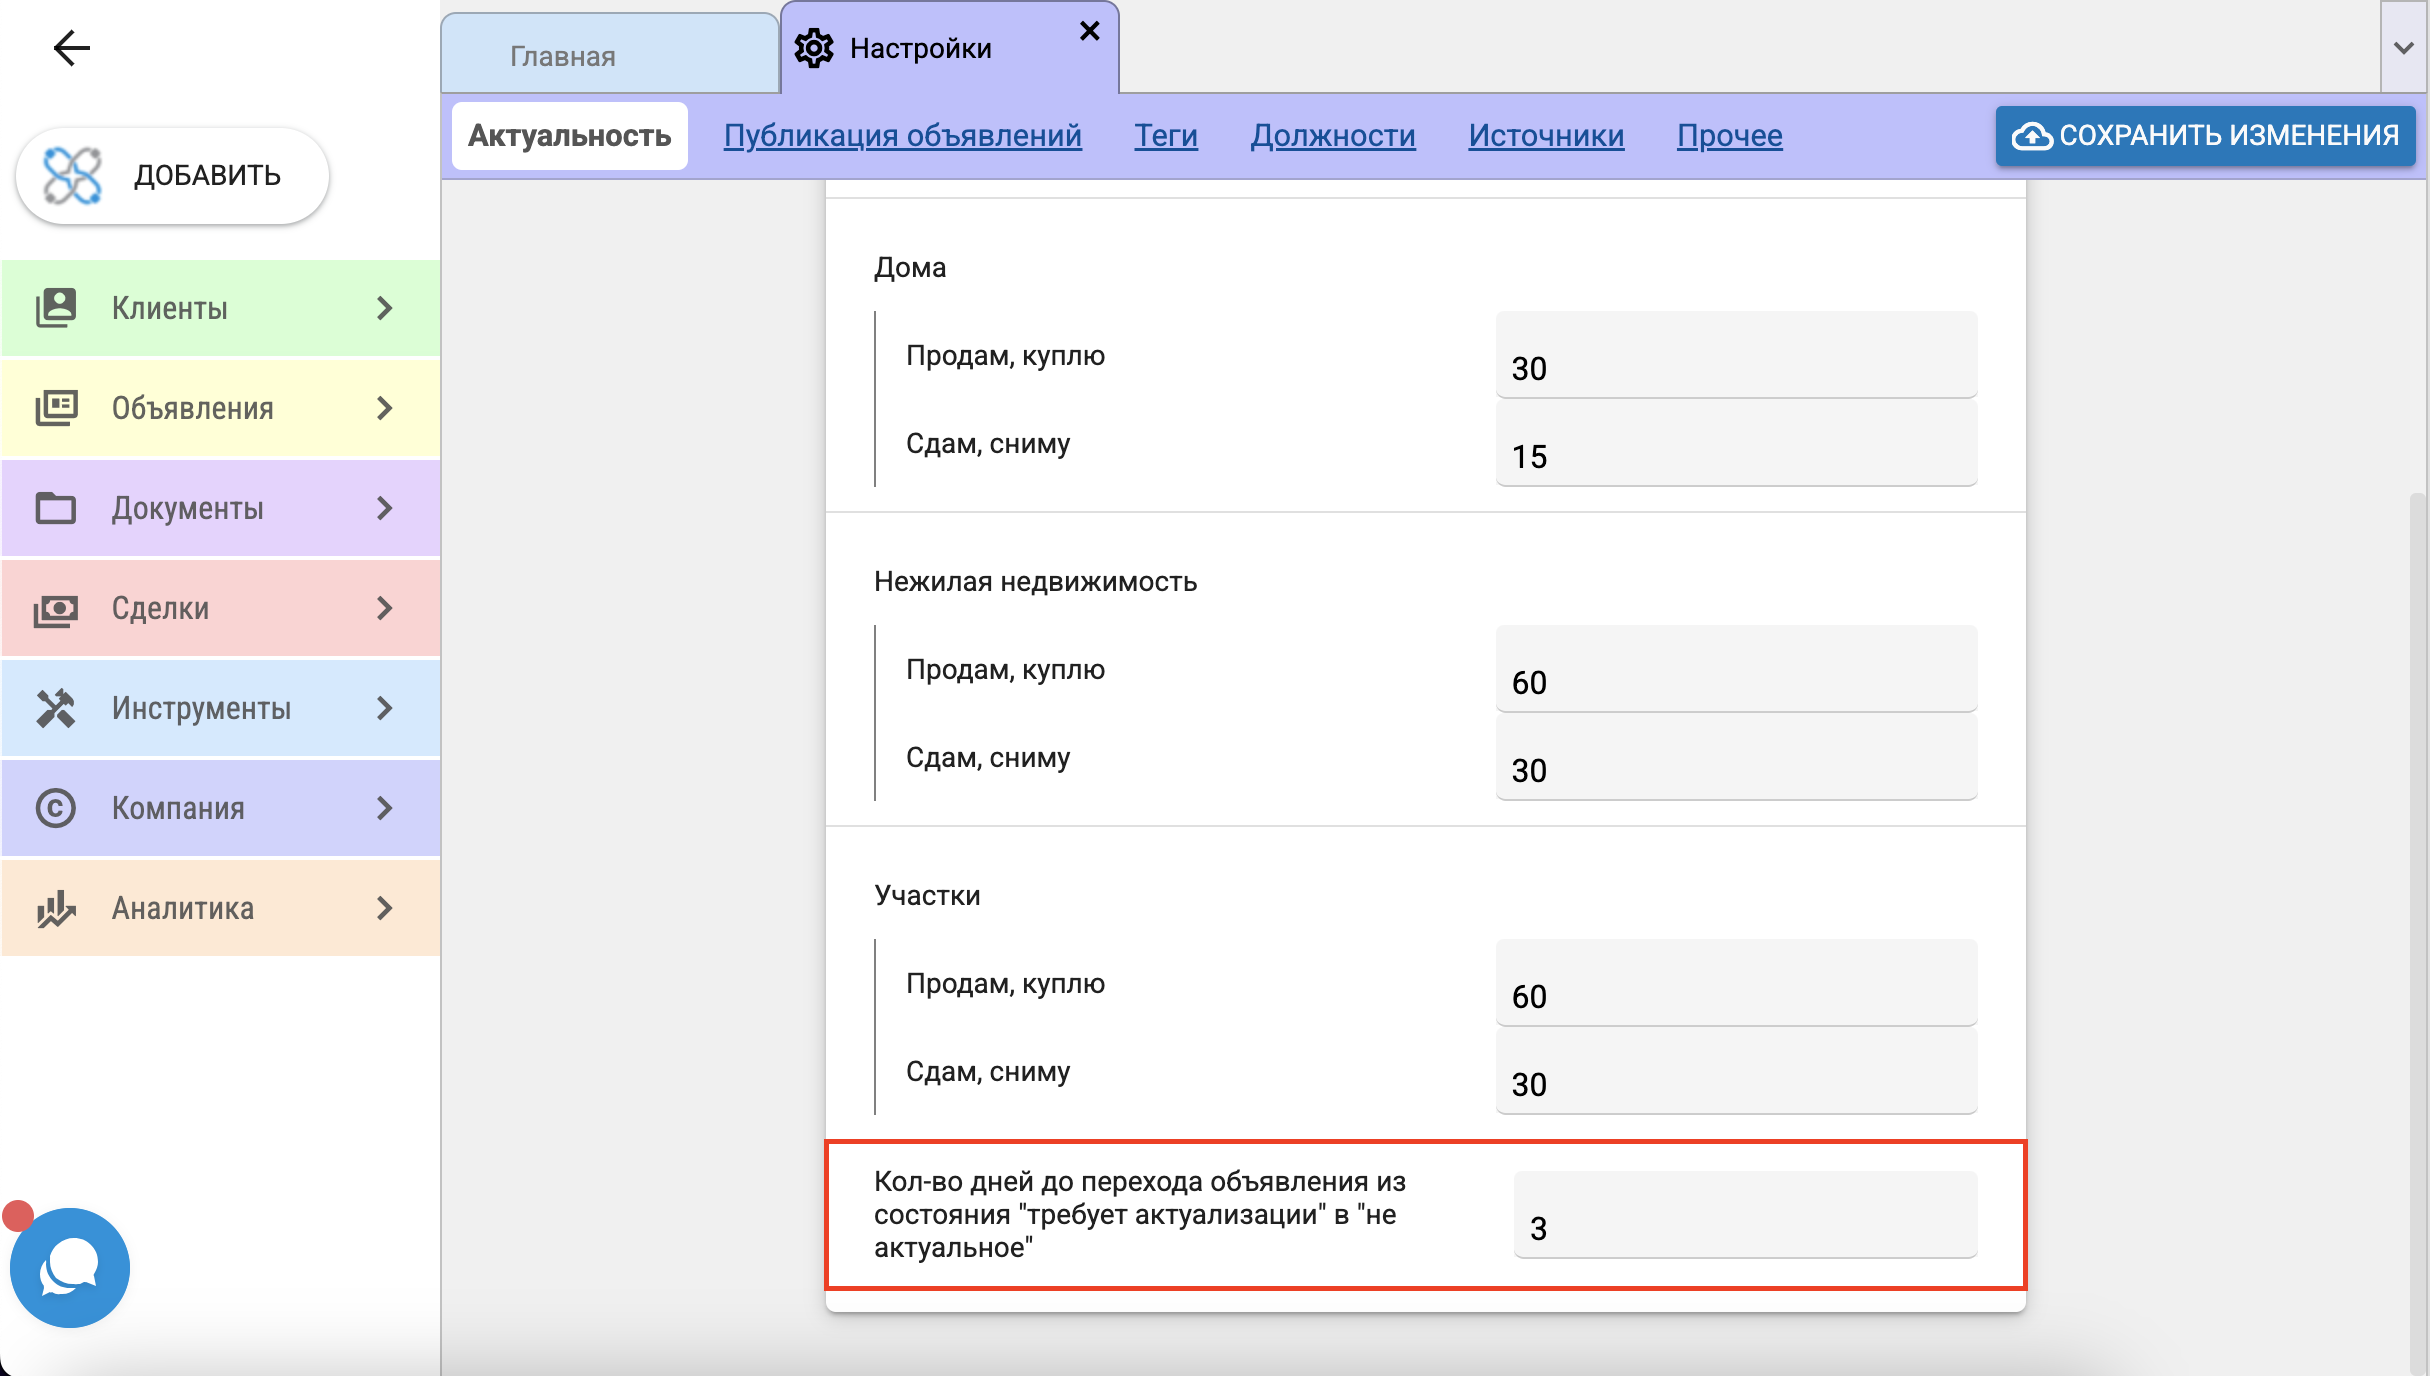Screen dimensions: 2434x1376
Task: Expand the Клиенты menu chevron
Action: pyautogui.click(x=385, y=308)
